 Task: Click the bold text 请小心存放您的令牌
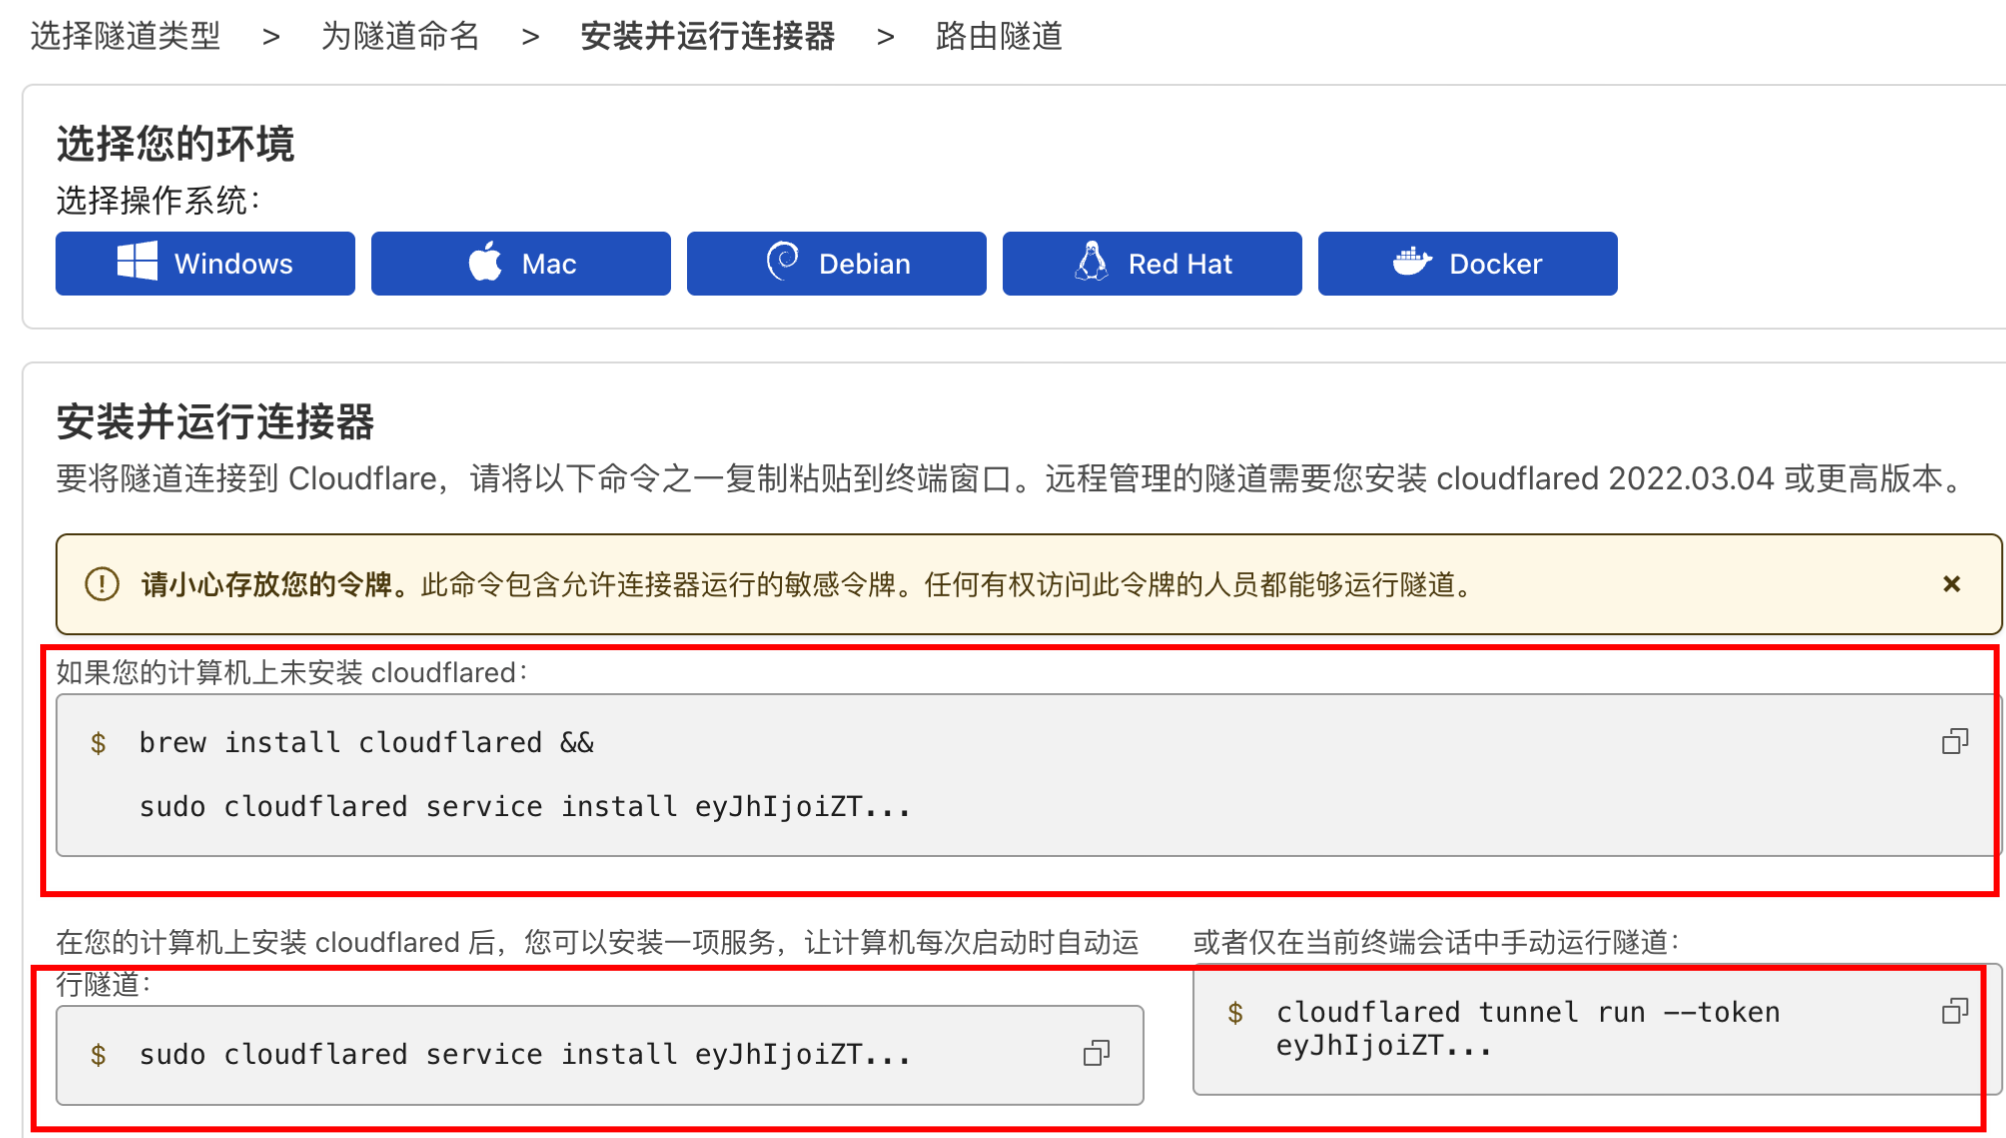pyautogui.click(x=274, y=585)
